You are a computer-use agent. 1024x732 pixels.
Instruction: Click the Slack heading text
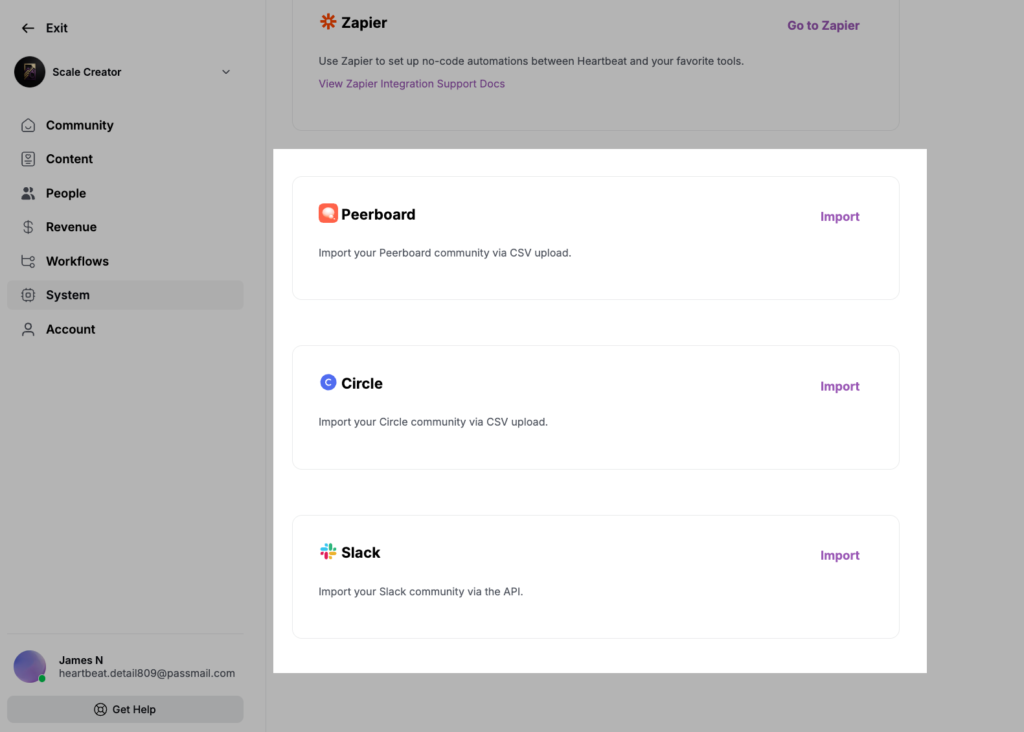click(x=360, y=552)
